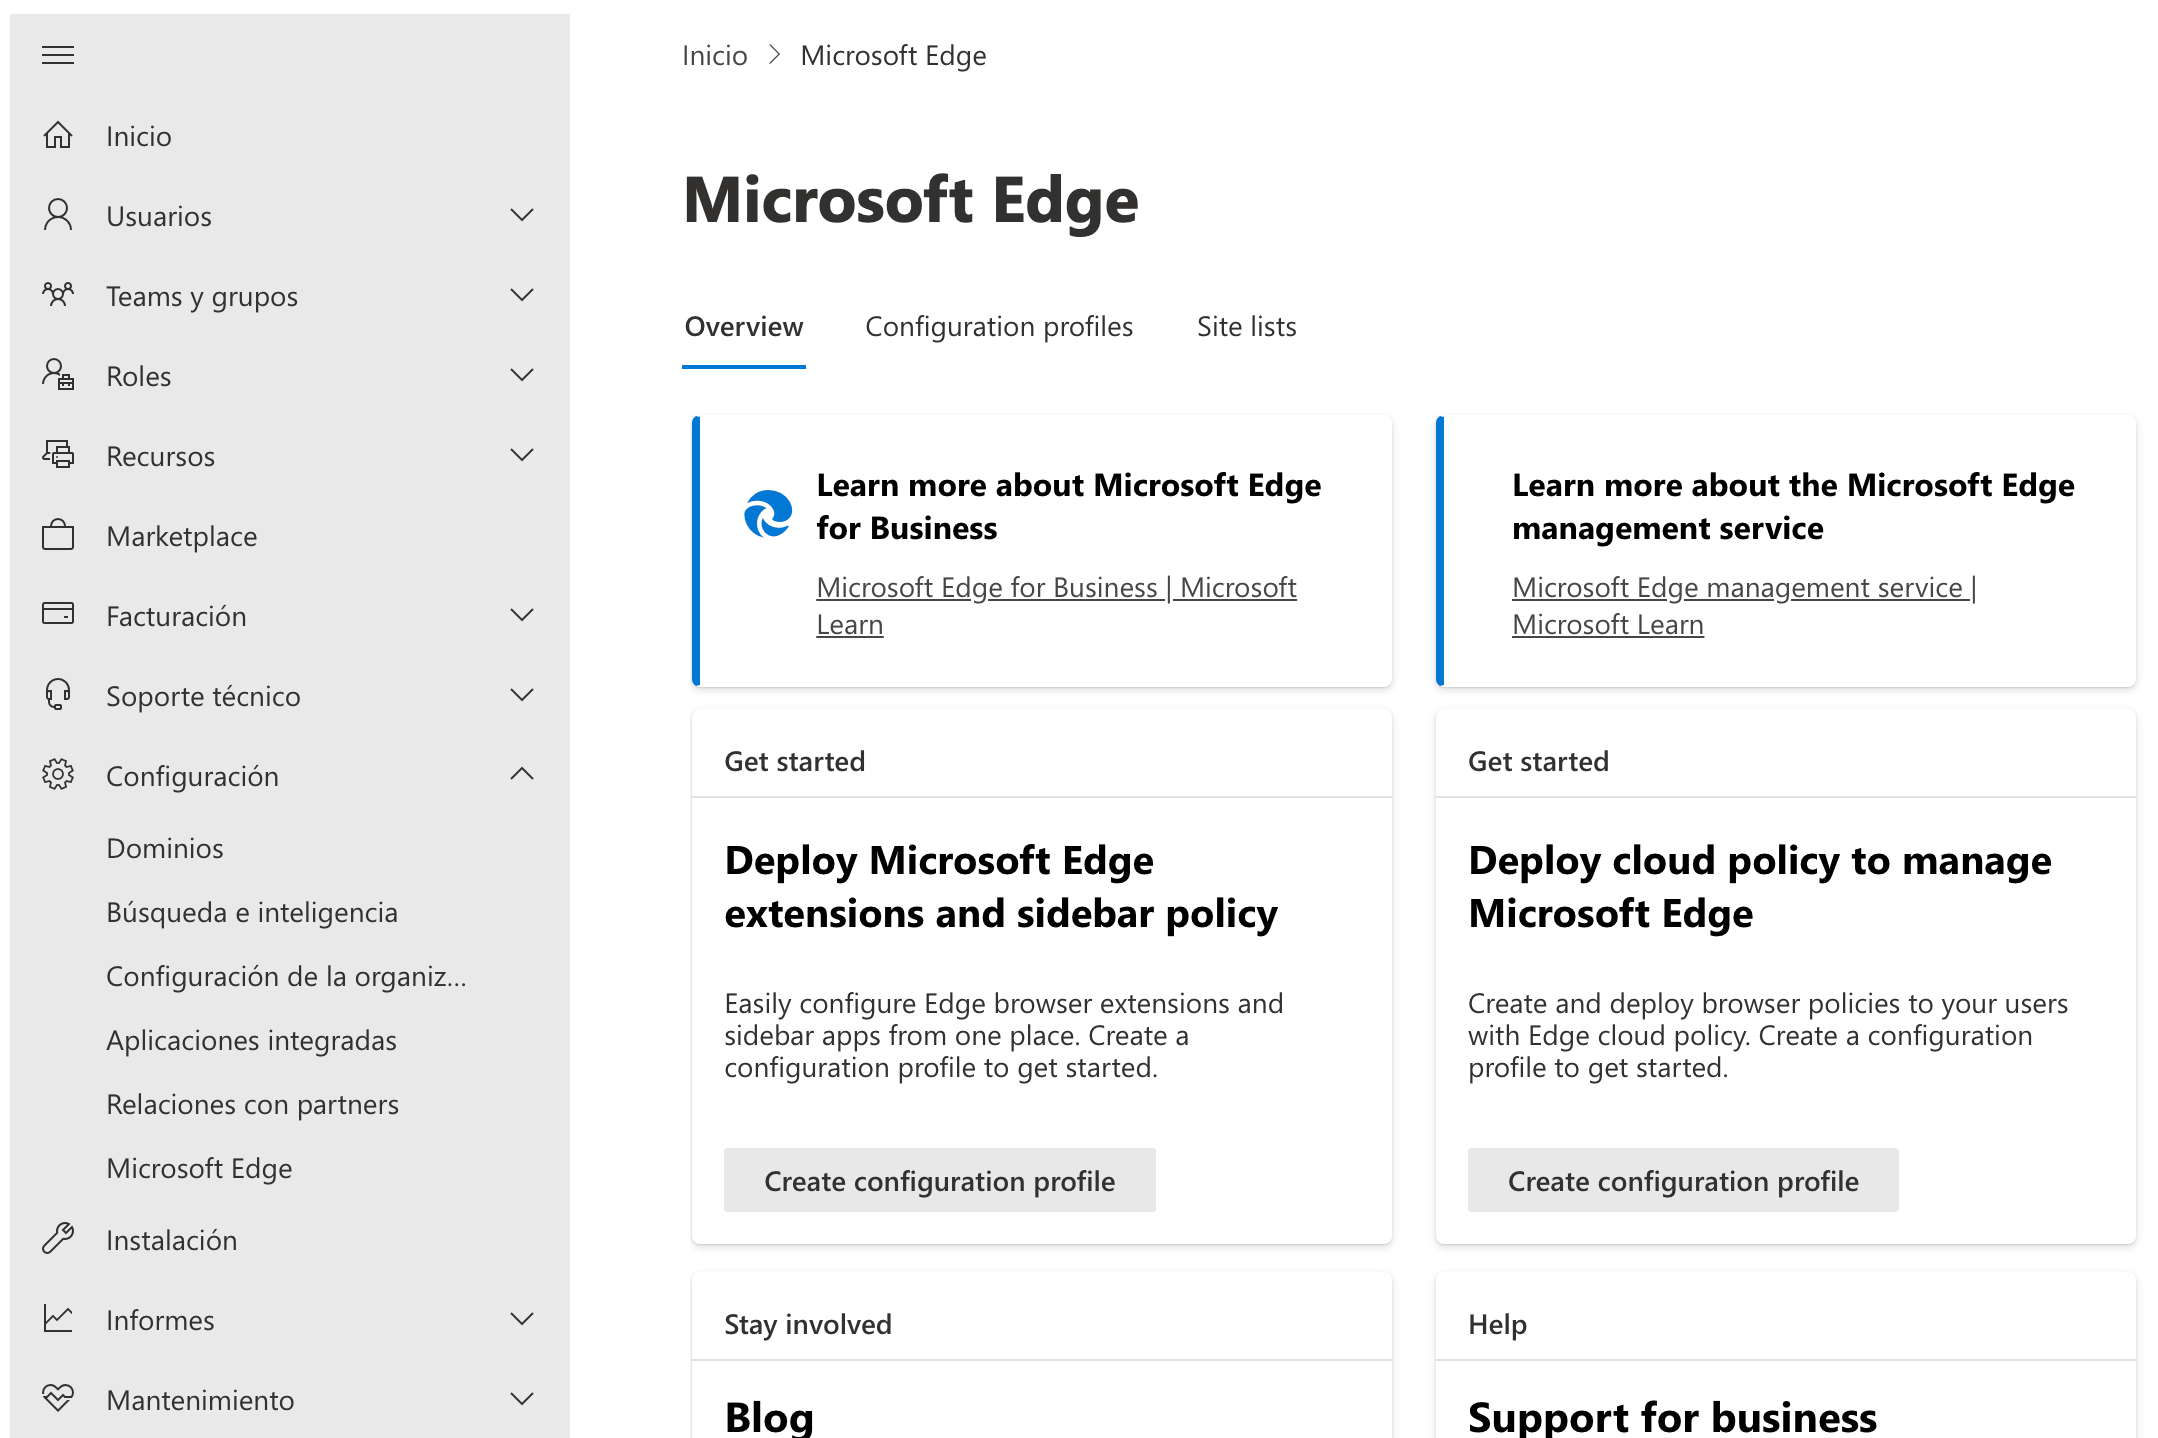The image size is (2158, 1438).
Task: Click the Teams y grupos people icon
Action: point(58,295)
